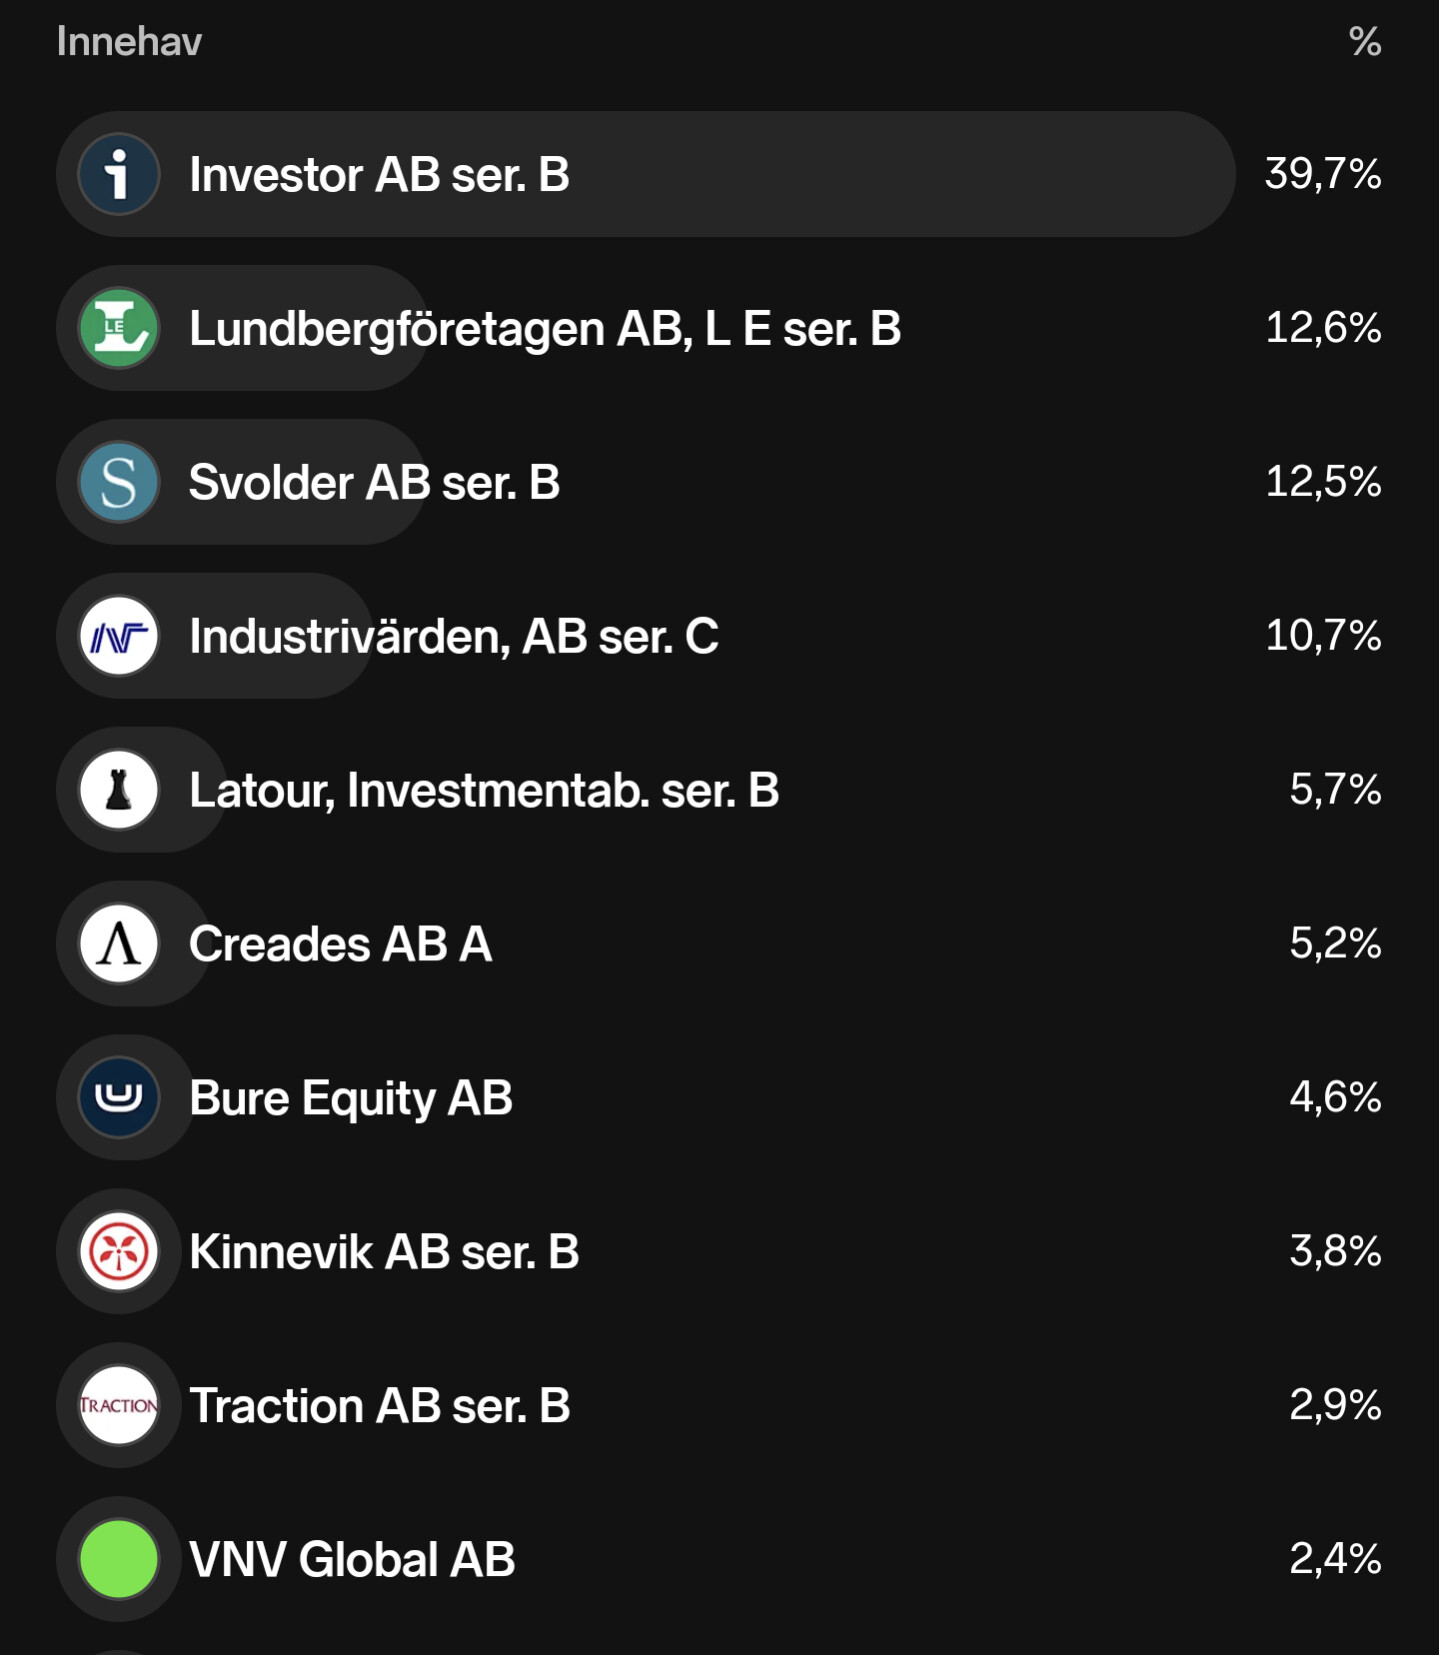
Task: Click the 39,7% Investor allocation value
Action: pos(1322,174)
